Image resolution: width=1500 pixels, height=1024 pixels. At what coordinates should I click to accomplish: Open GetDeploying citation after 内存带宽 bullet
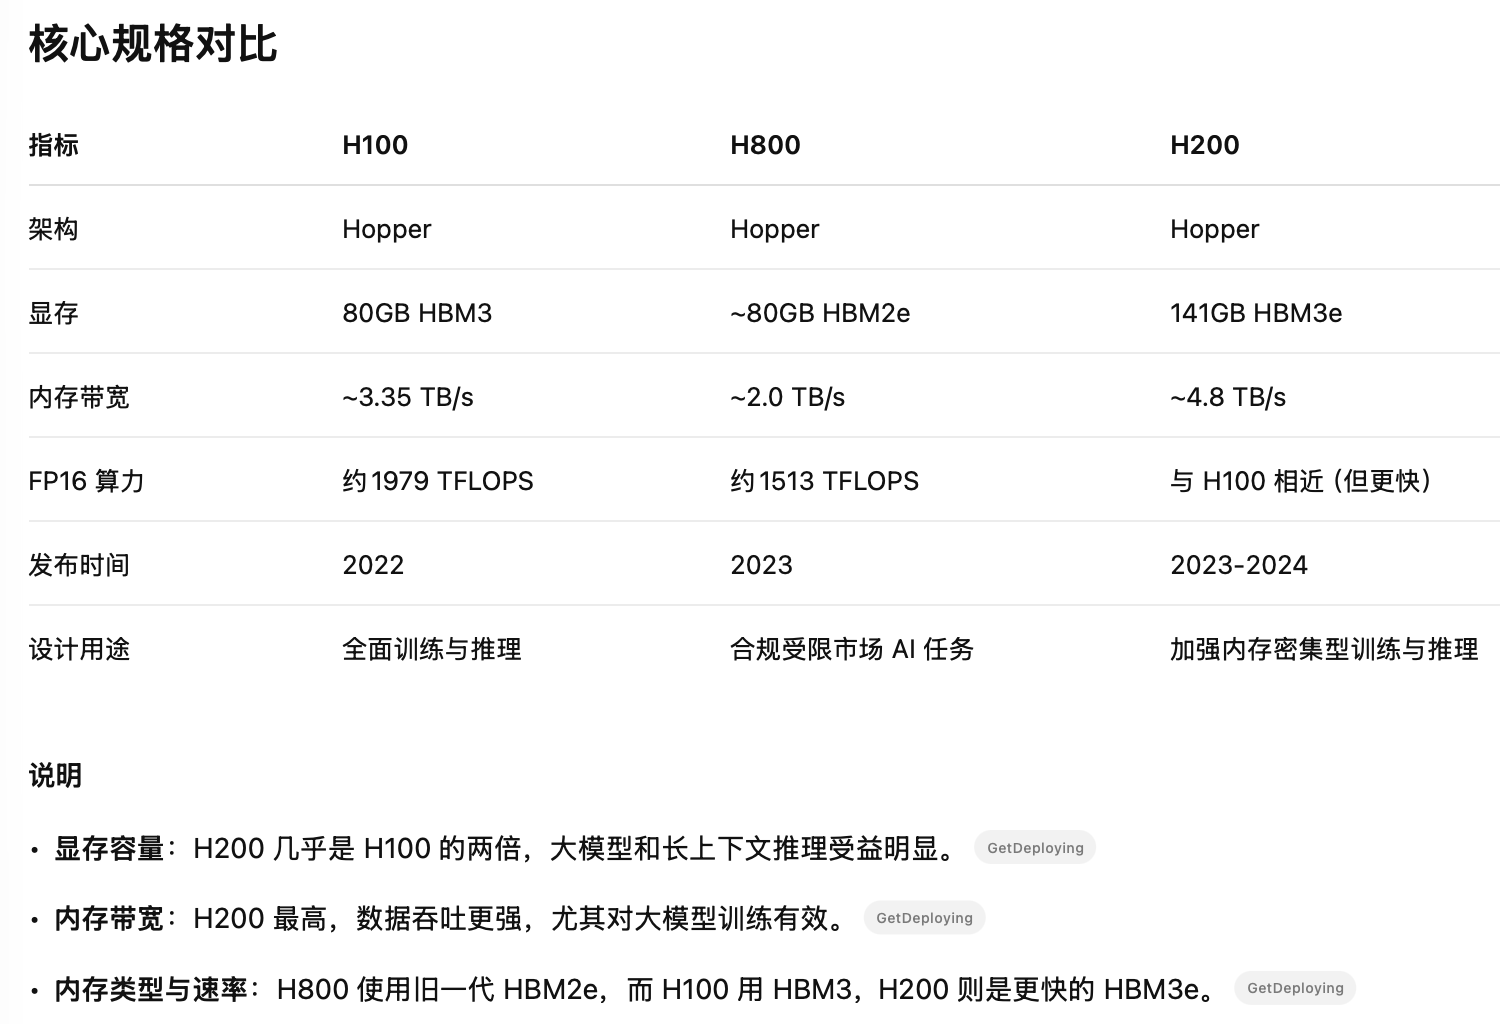[x=924, y=918]
